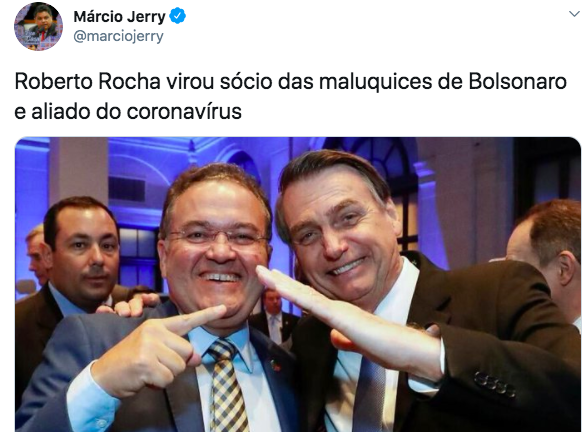Select the tweet text starting 'Roberto Rocha virou'
This screenshot has height=432, width=582.
coord(291,96)
